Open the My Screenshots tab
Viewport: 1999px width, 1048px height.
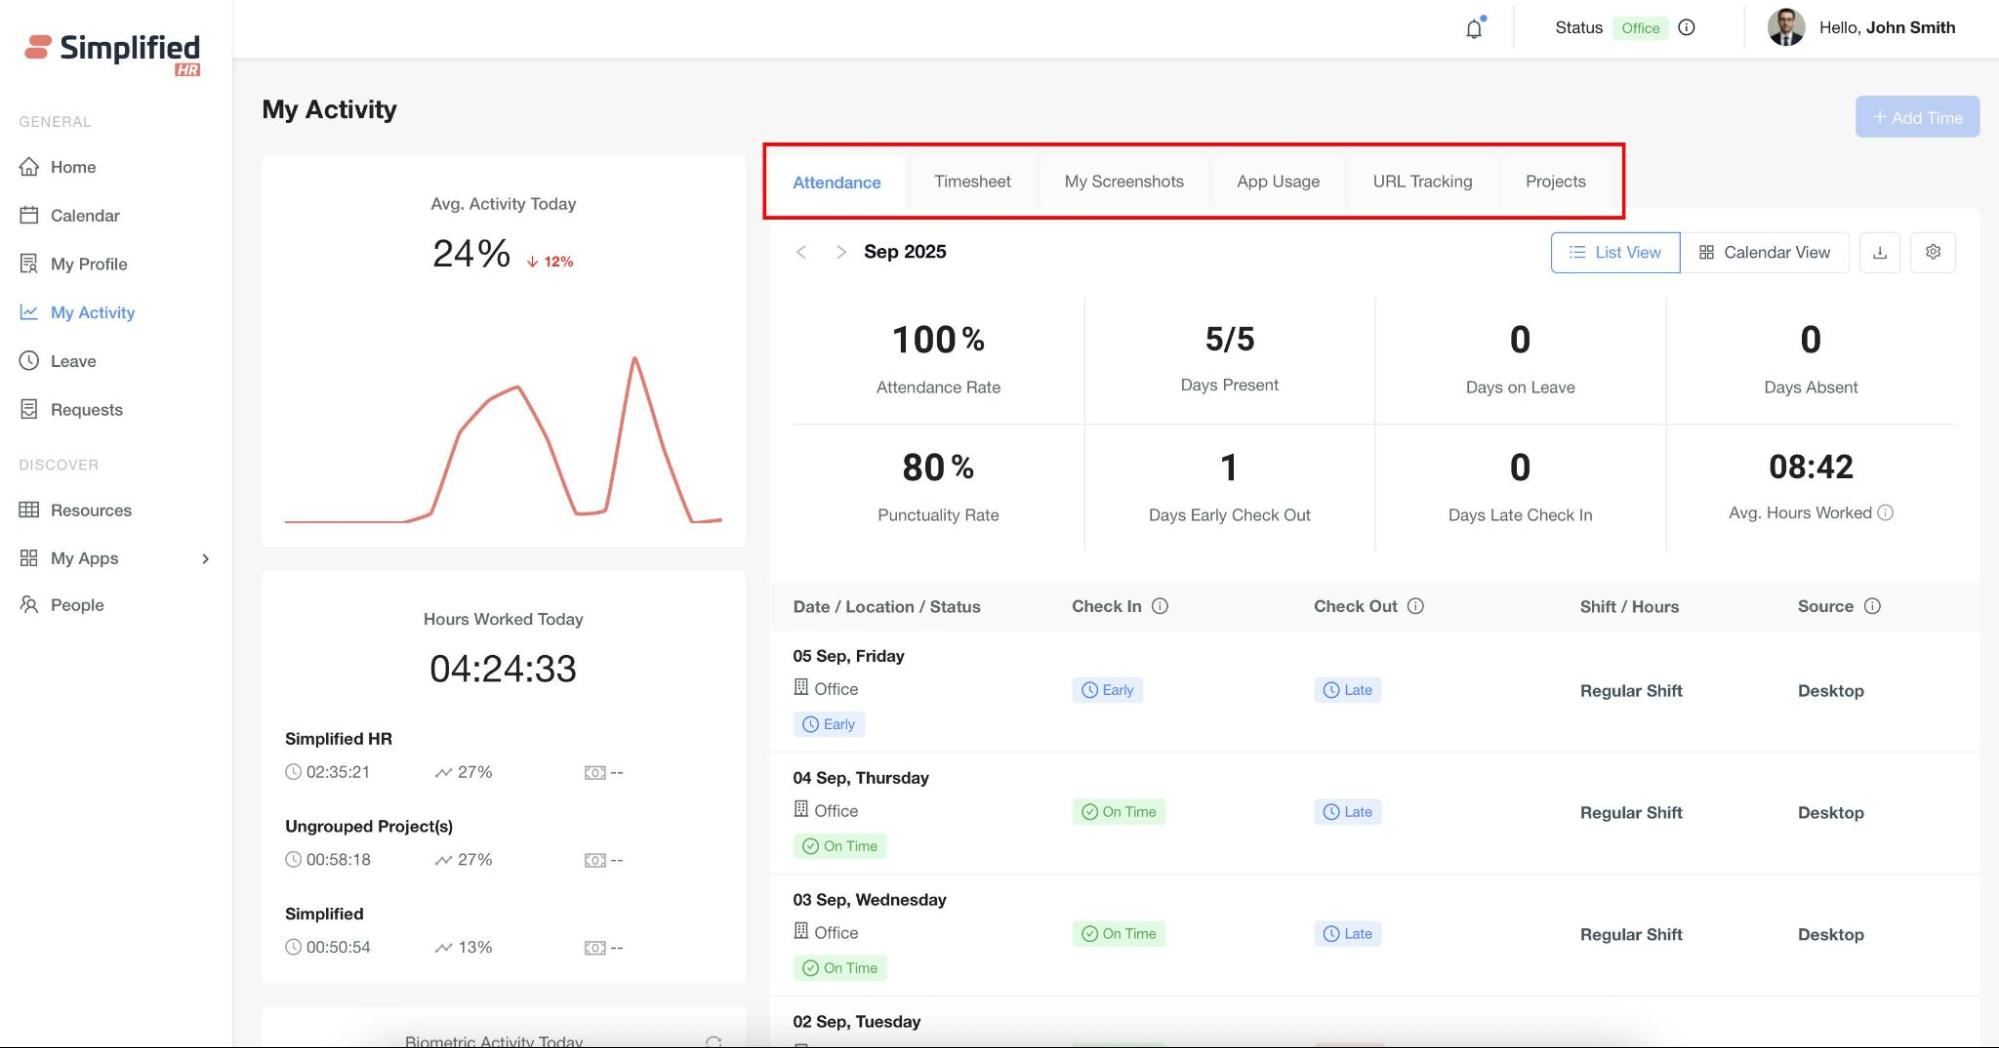tap(1124, 182)
